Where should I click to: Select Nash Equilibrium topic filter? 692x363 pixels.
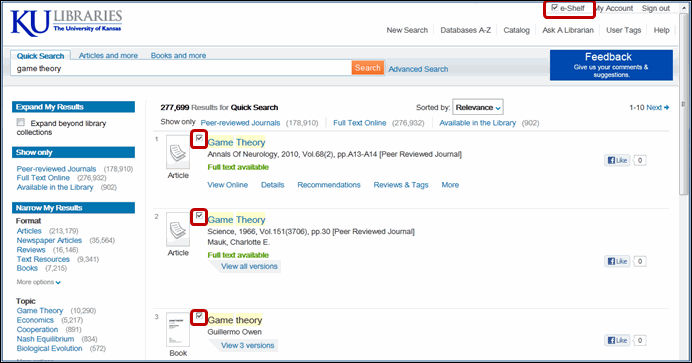click(45, 339)
